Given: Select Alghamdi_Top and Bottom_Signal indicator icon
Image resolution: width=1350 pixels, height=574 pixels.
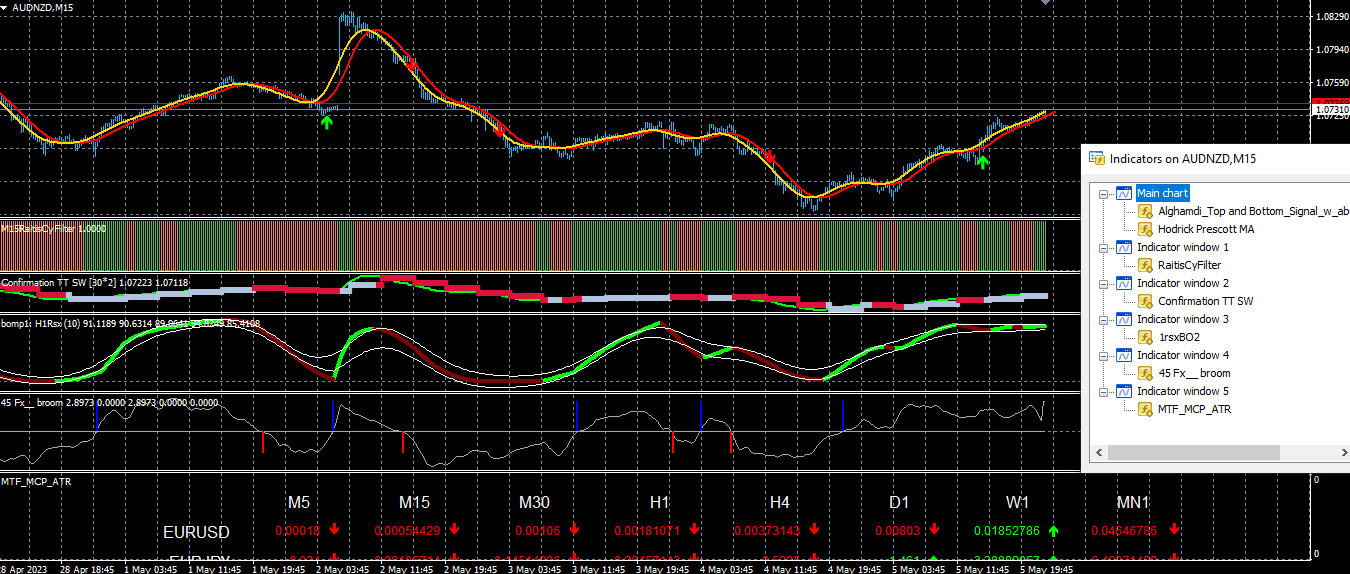Looking at the screenshot, I should pyautogui.click(x=1146, y=211).
